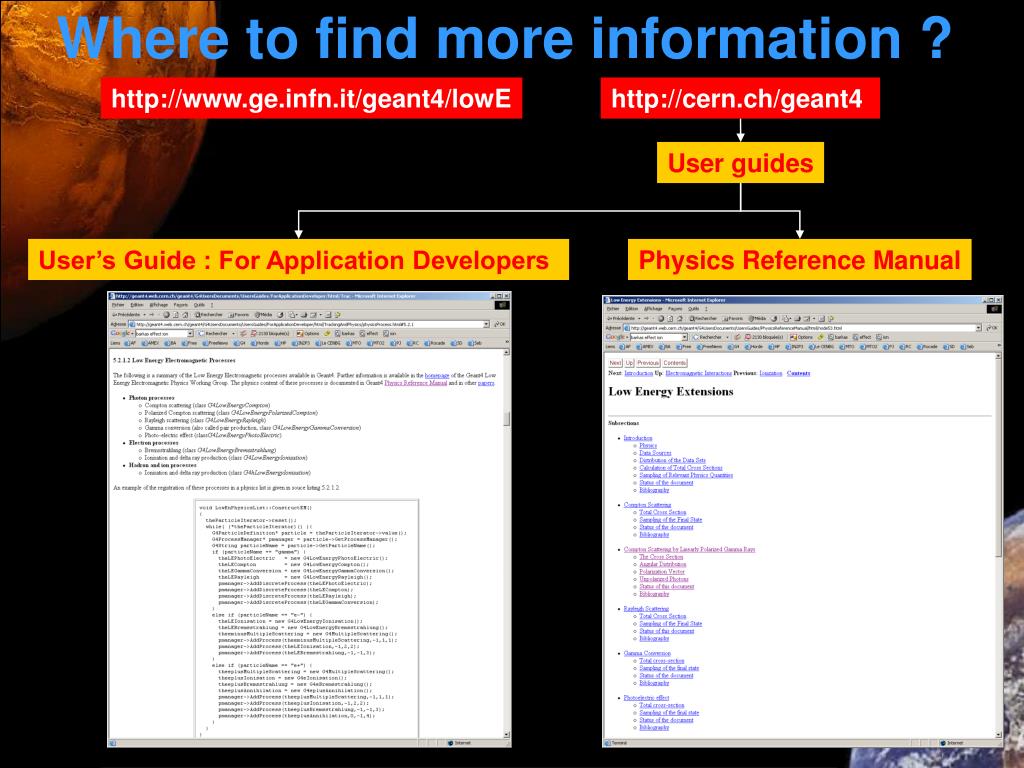Click the blocked popups counter in the left browser
The image size is (1024, 768).
click(x=270, y=333)
